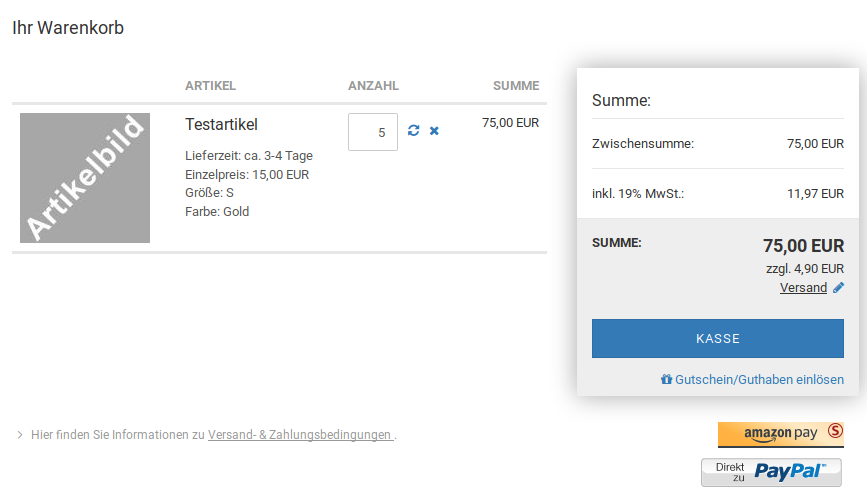Click the Ihr Warenkorb page heading
Screen dimensions: 867x500
(x=68, y=28)
